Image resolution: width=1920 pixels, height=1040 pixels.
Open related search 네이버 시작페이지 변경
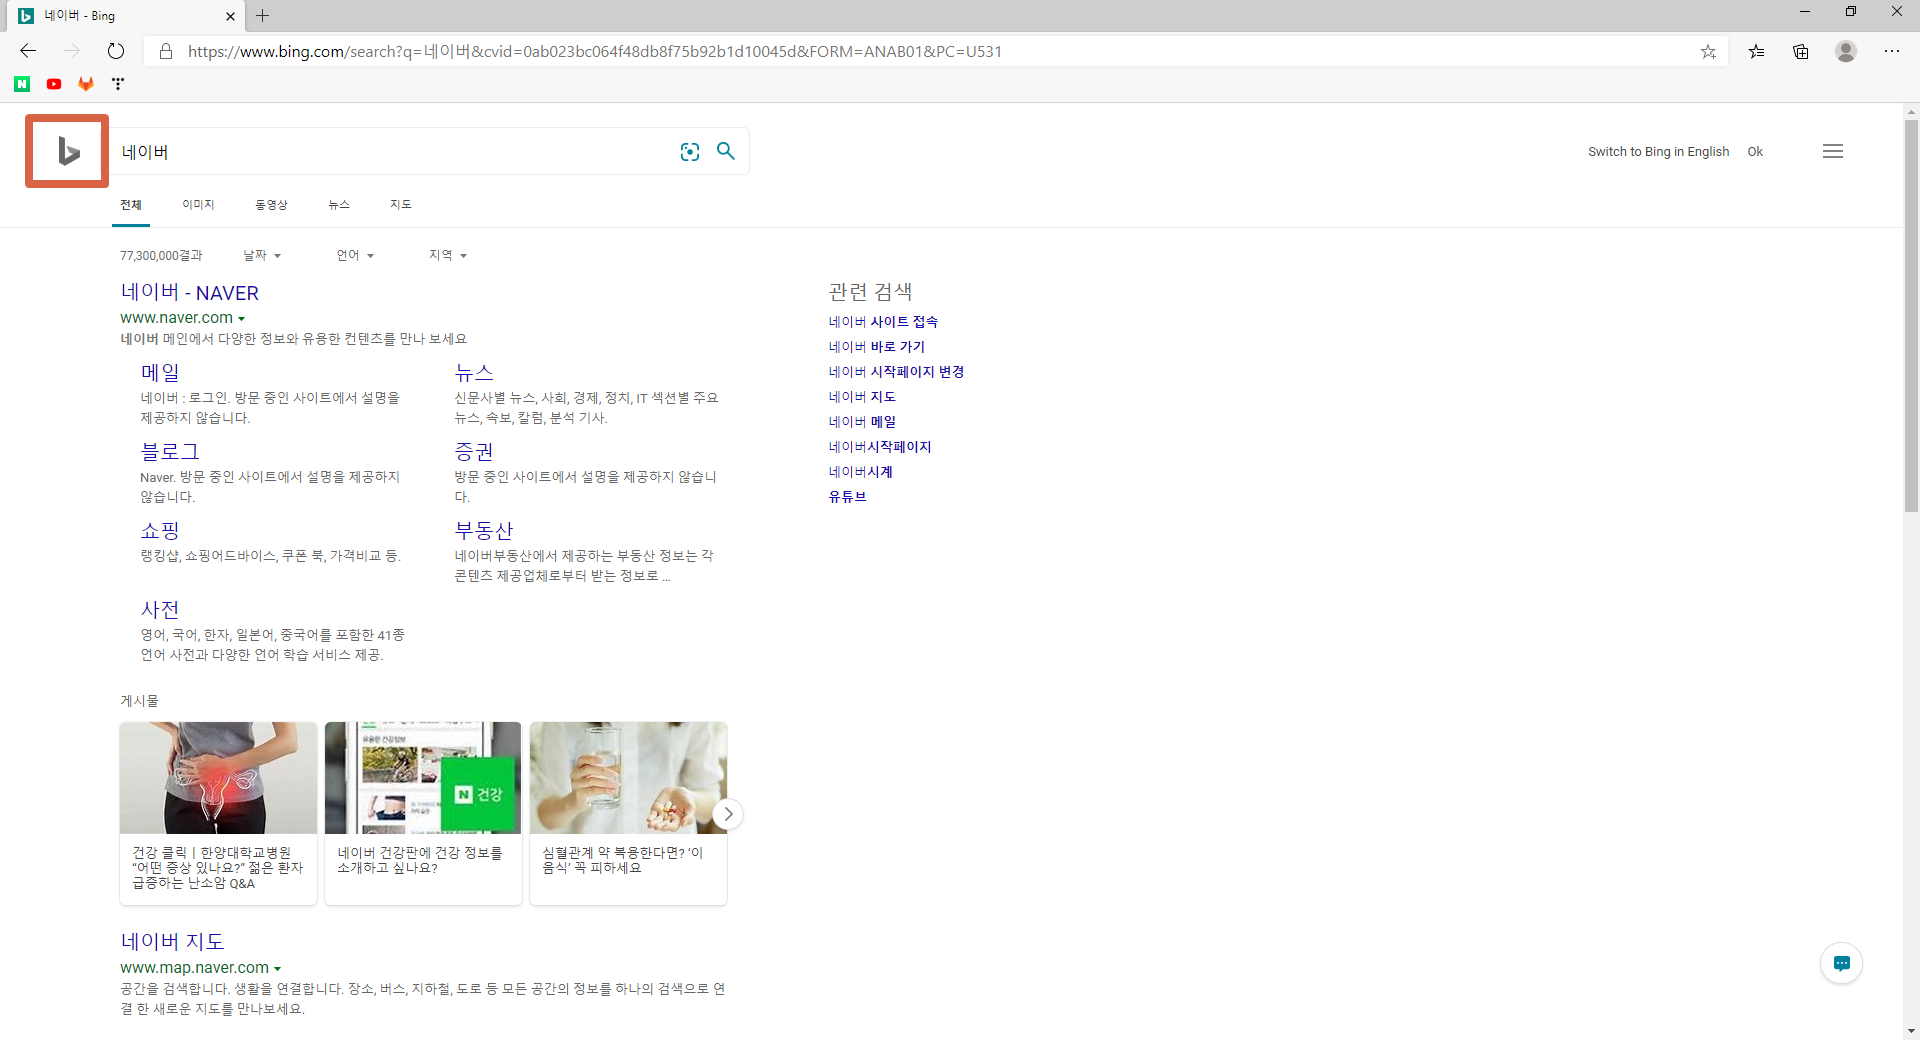click(896, 372)
